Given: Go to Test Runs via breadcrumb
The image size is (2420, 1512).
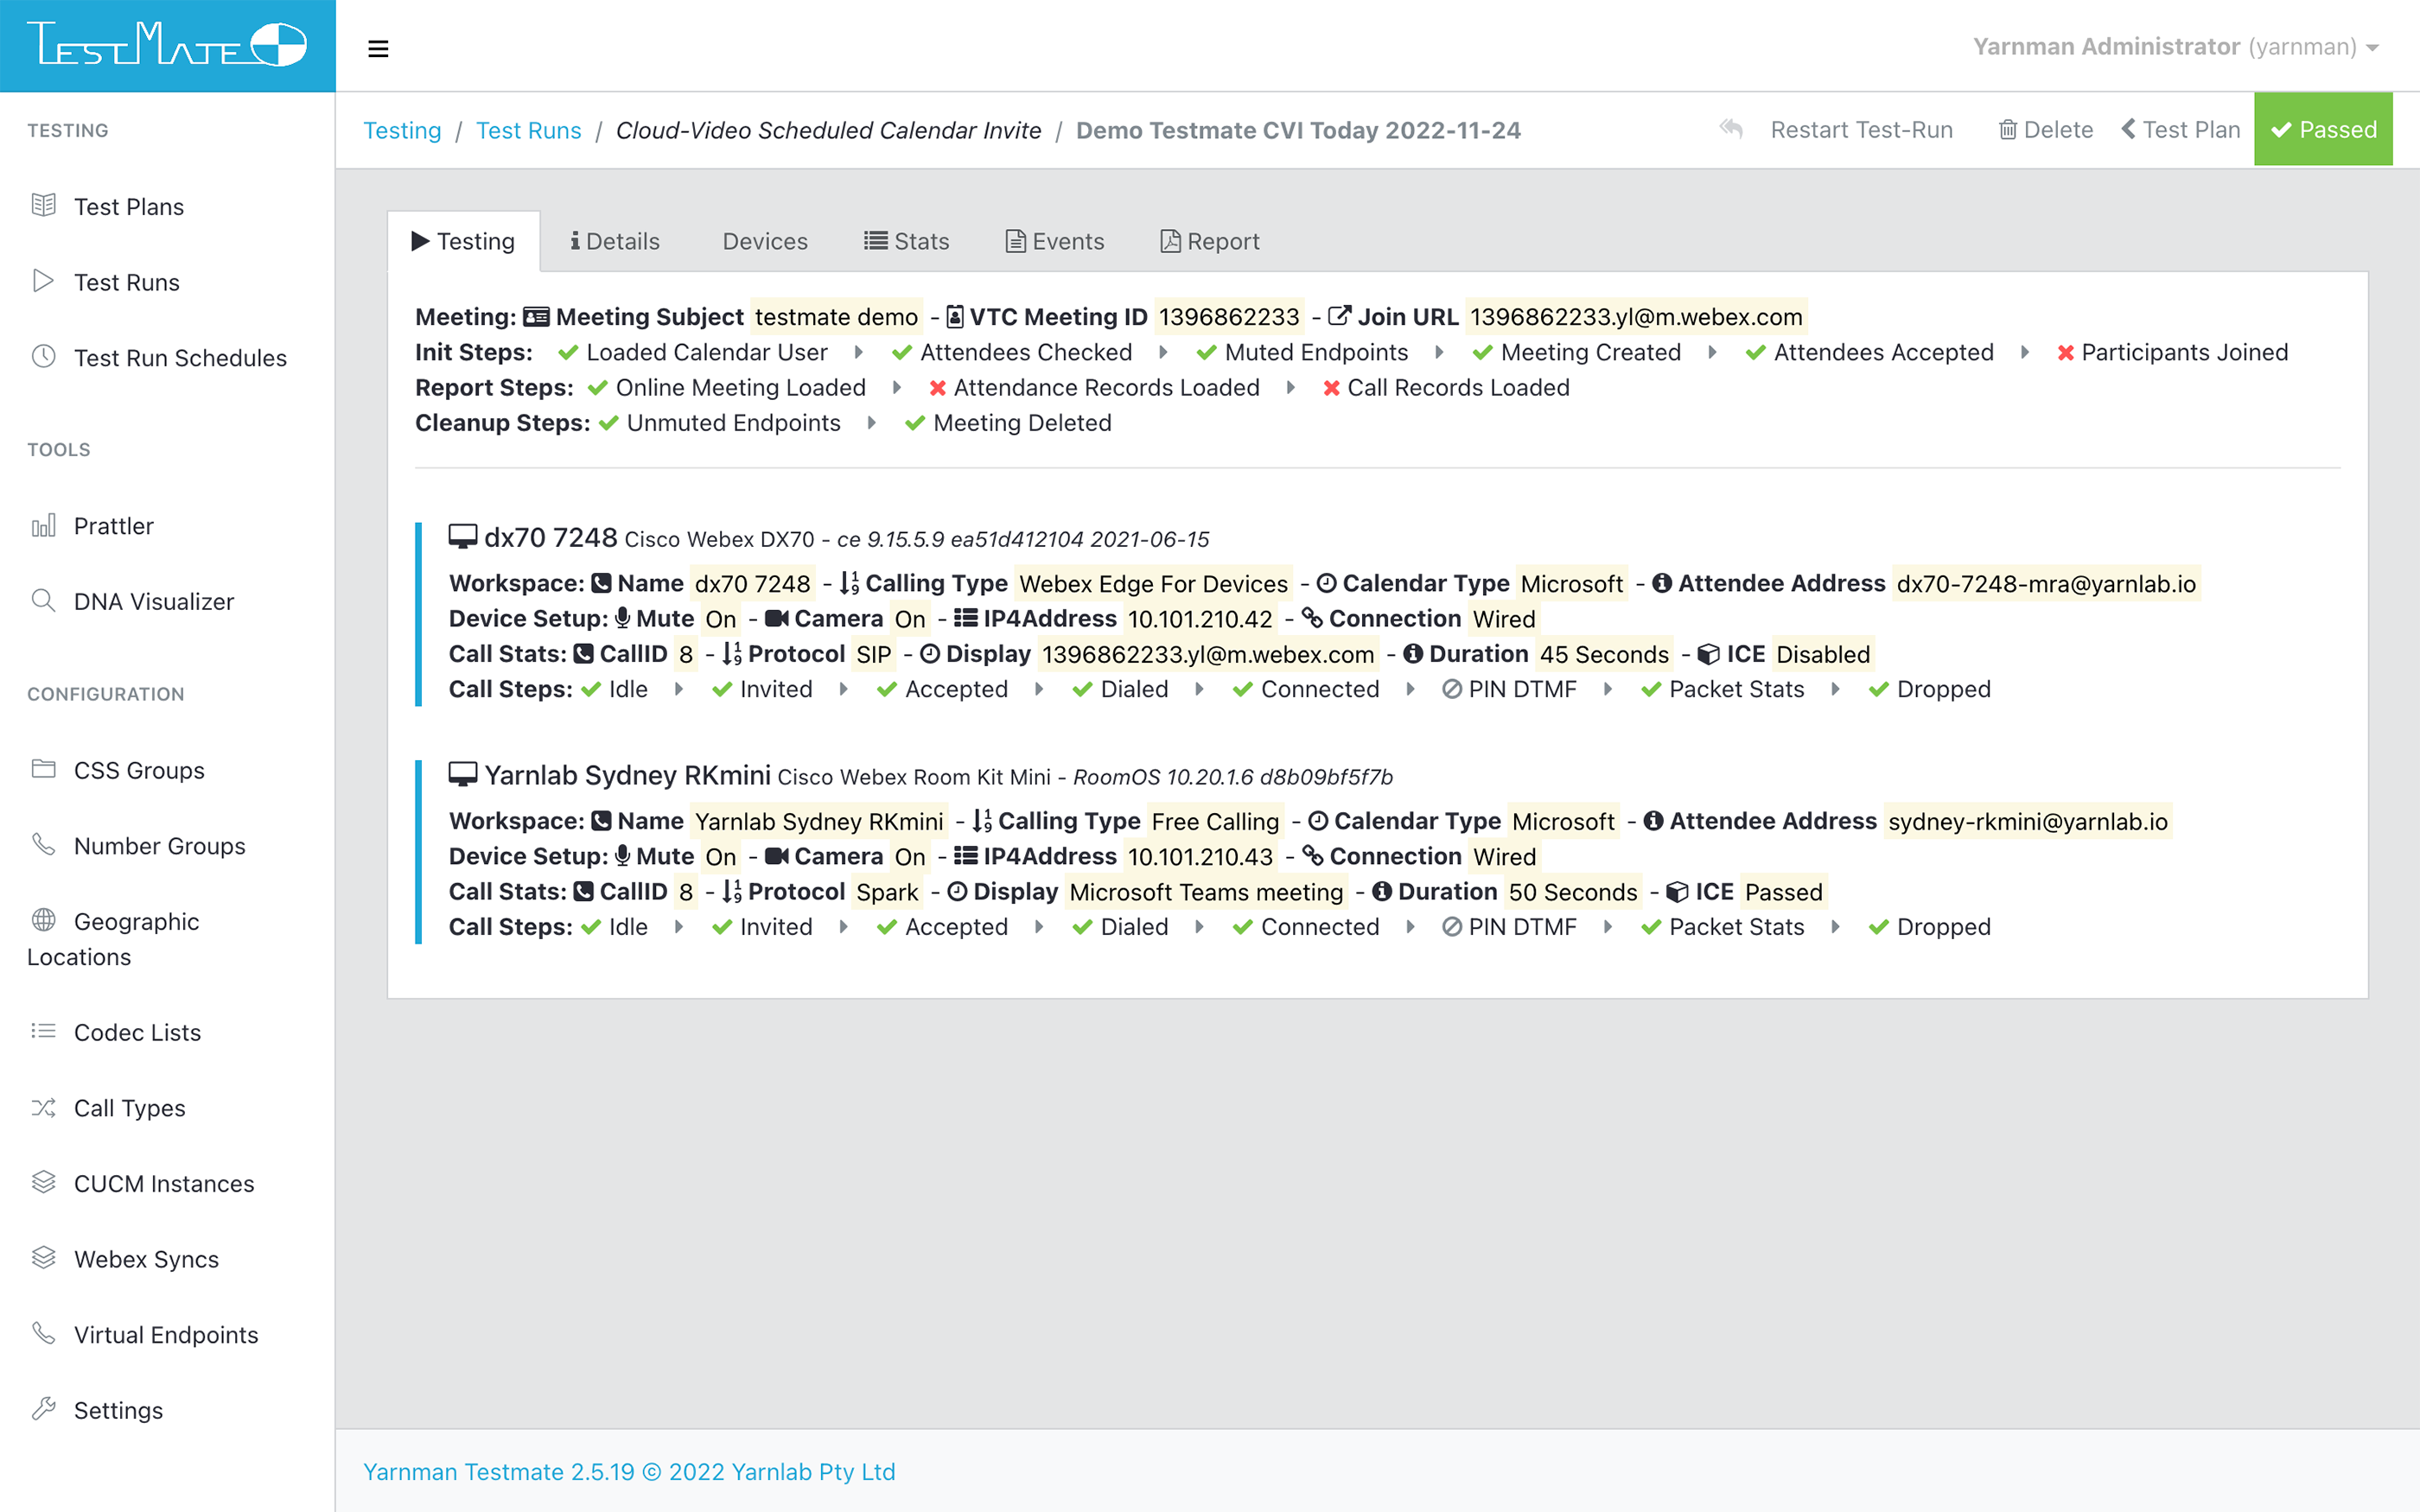Looking at the screenshot, I should click(x=529, y=130).
